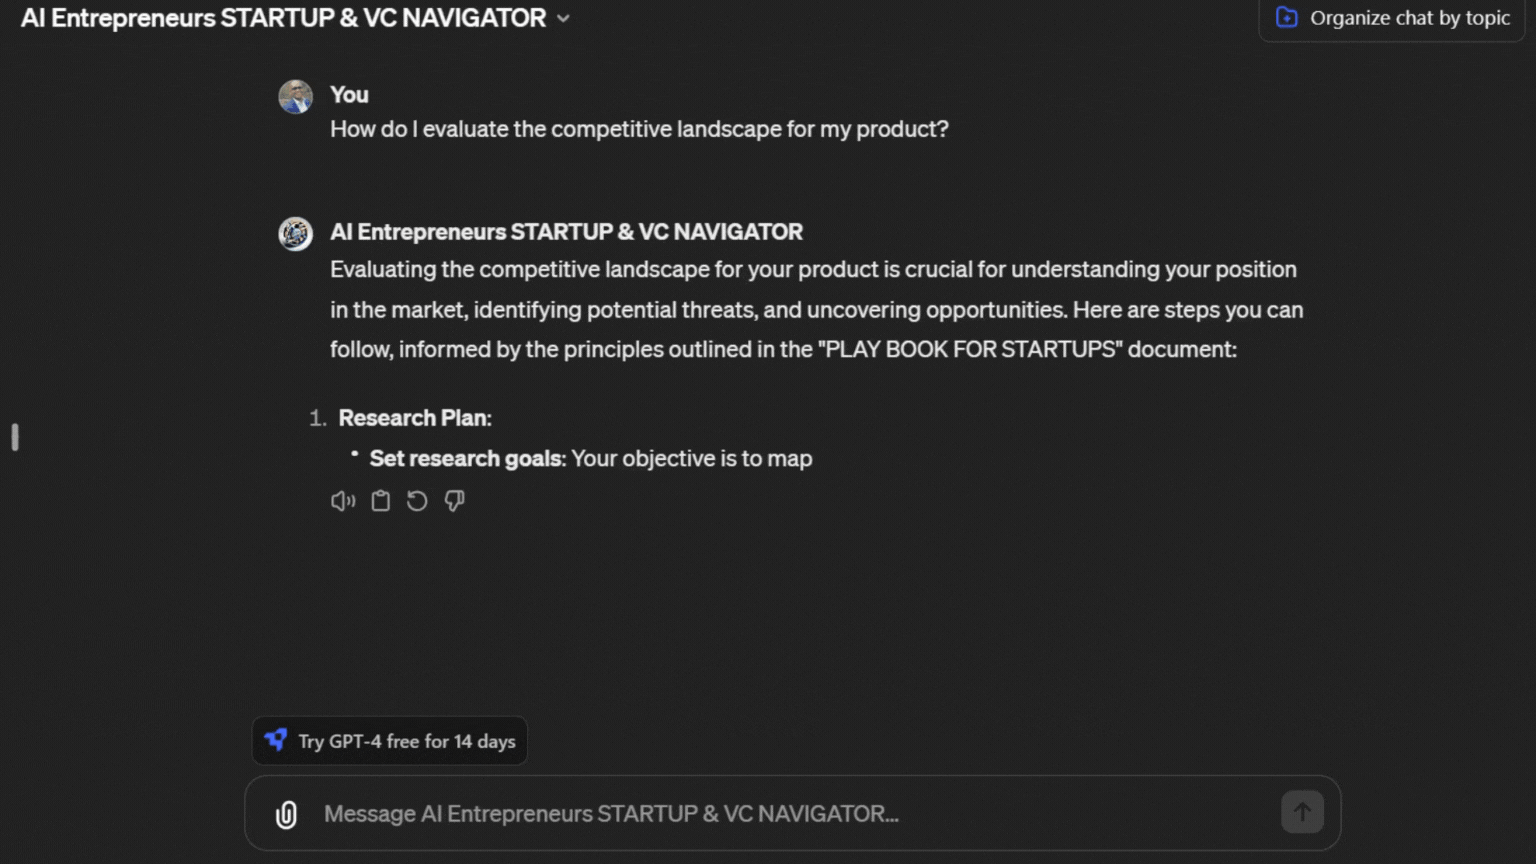Click the assistant's avatar in the response

click(x=295, y=233)
